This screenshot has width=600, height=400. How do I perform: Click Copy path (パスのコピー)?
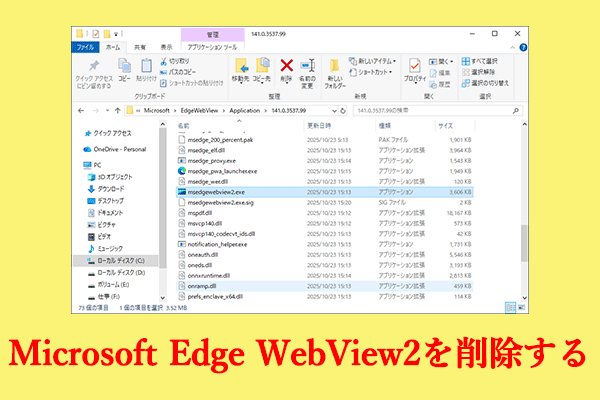click(x=178, y=72)
